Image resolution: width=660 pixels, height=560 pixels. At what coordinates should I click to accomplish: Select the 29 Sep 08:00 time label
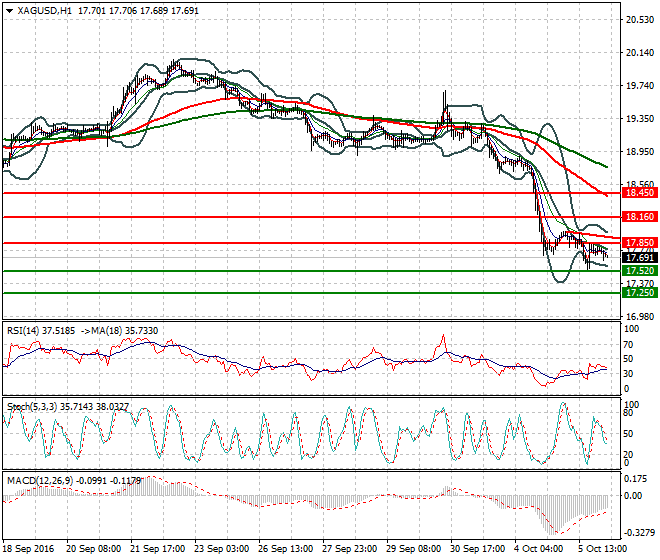click(x=413, y=549)
